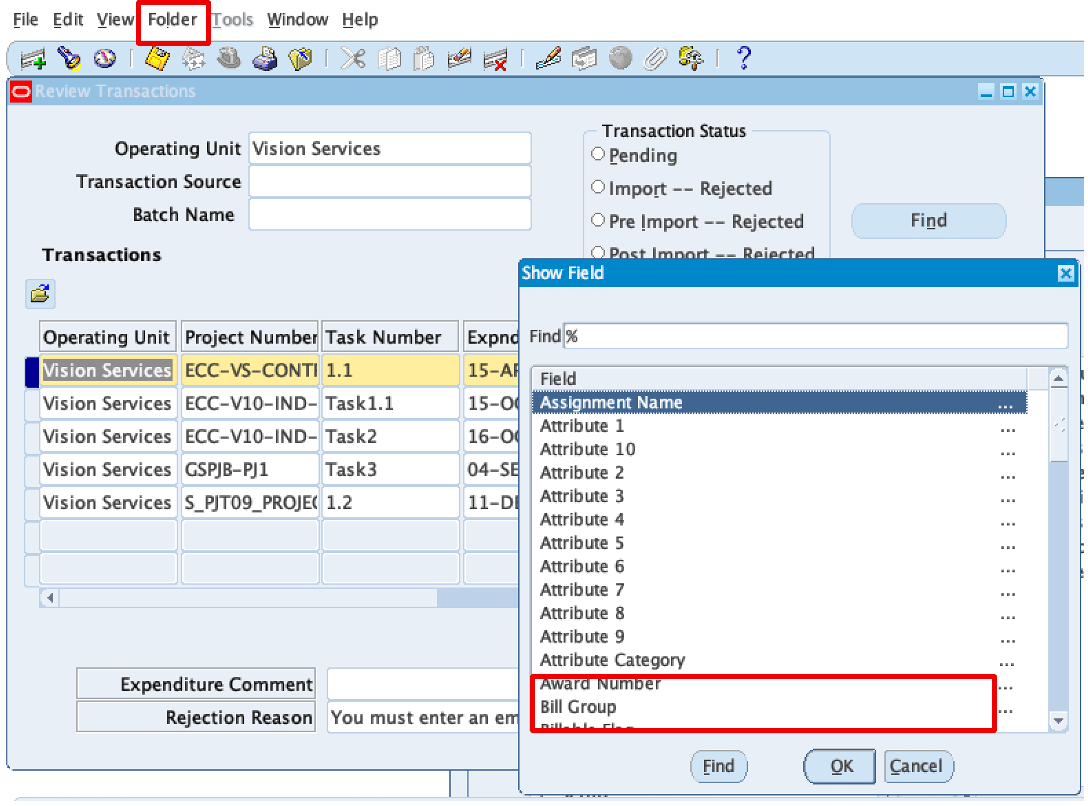Click the paperclip Attachments icon
This screenshot has height=806, width=1088.
655,59
